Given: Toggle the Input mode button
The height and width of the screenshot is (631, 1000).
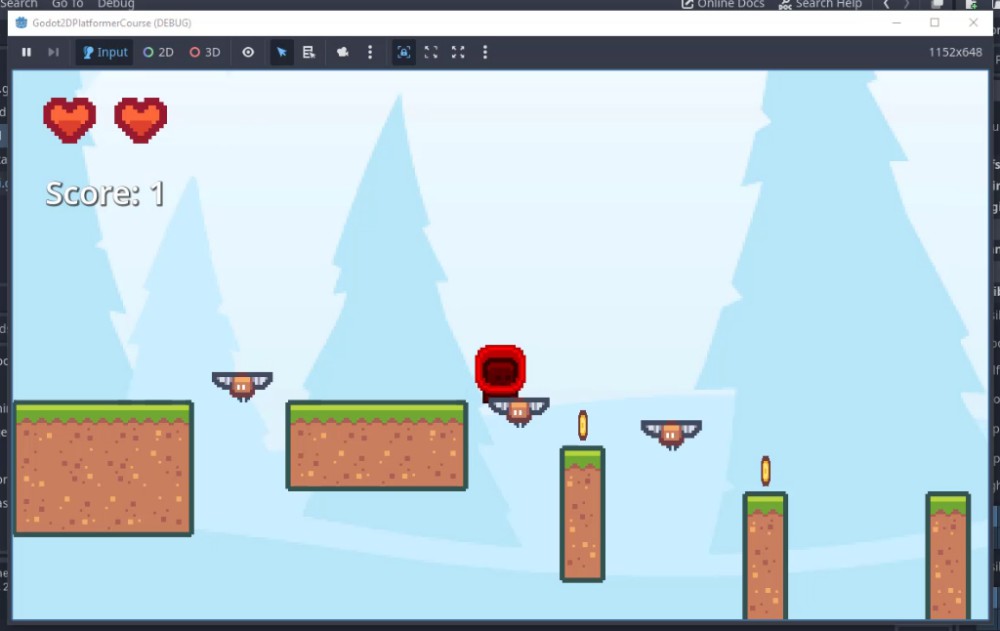Looking at the screenshot, I should (x=105, y=52).
